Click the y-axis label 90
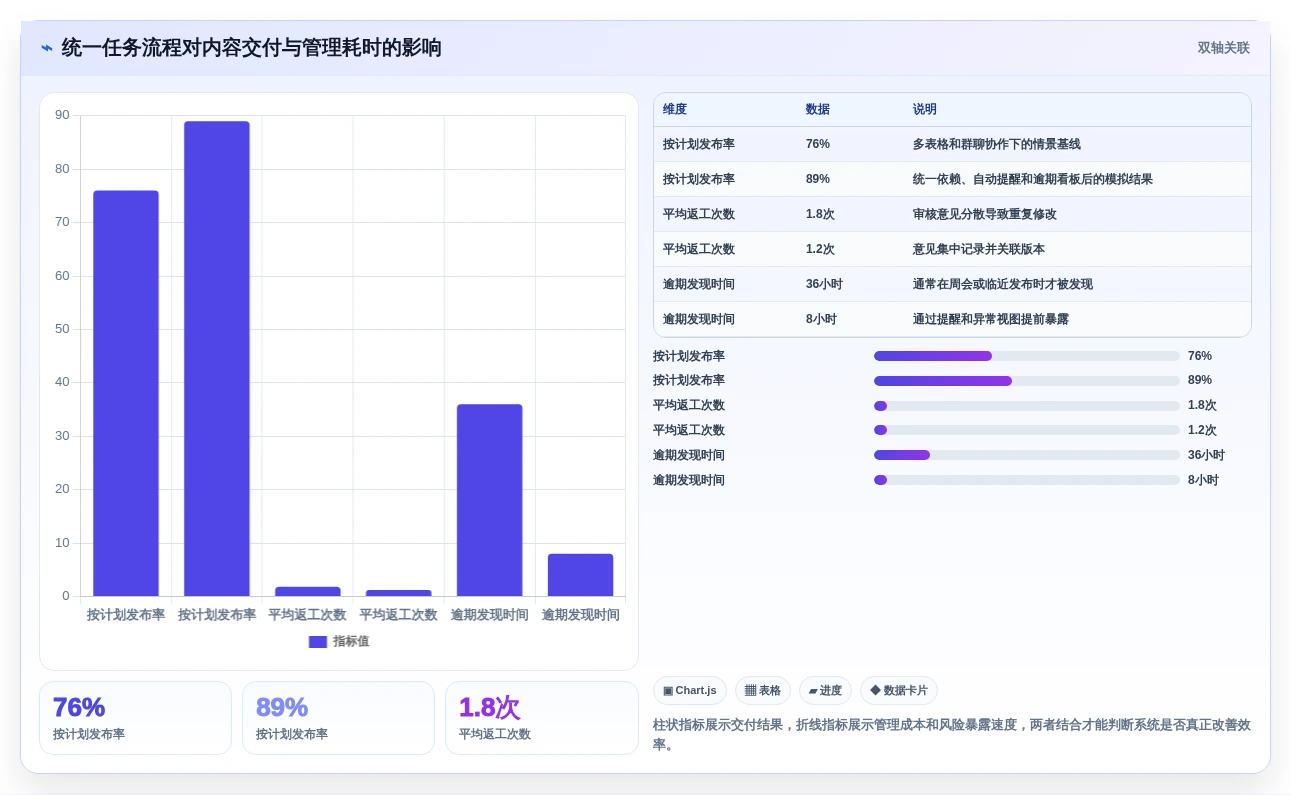The height and width of the screenshot is (795, 1291). tap(63, 115)
